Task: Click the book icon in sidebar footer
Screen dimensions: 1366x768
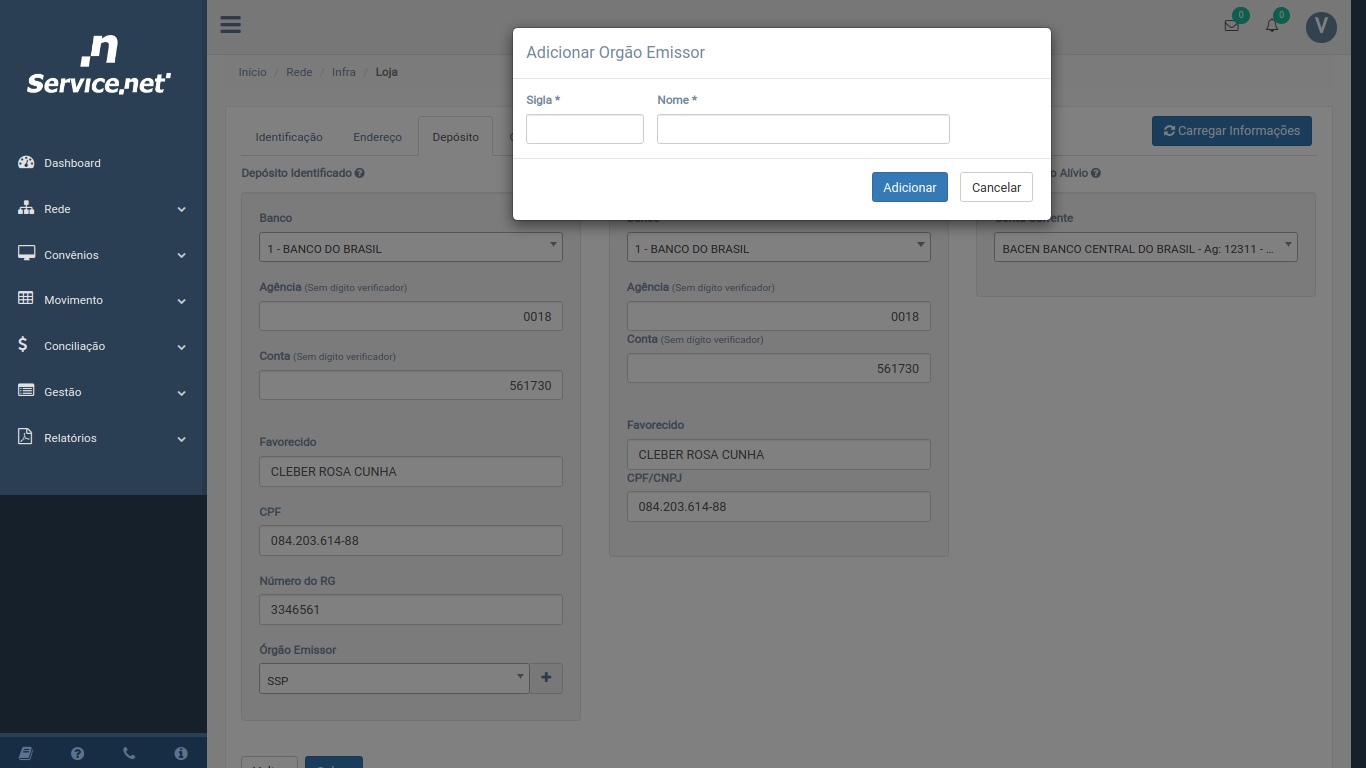Action: [x=26, y=753]
